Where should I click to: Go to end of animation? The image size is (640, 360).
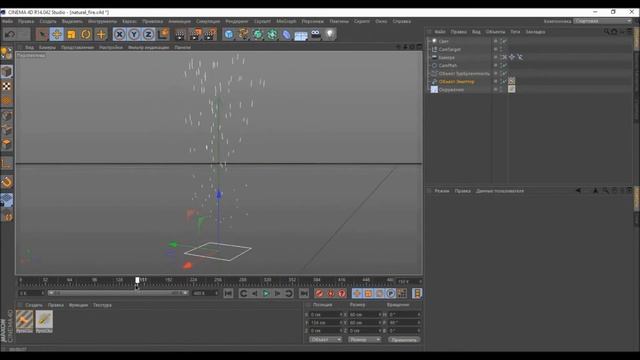tap(304, 293)
